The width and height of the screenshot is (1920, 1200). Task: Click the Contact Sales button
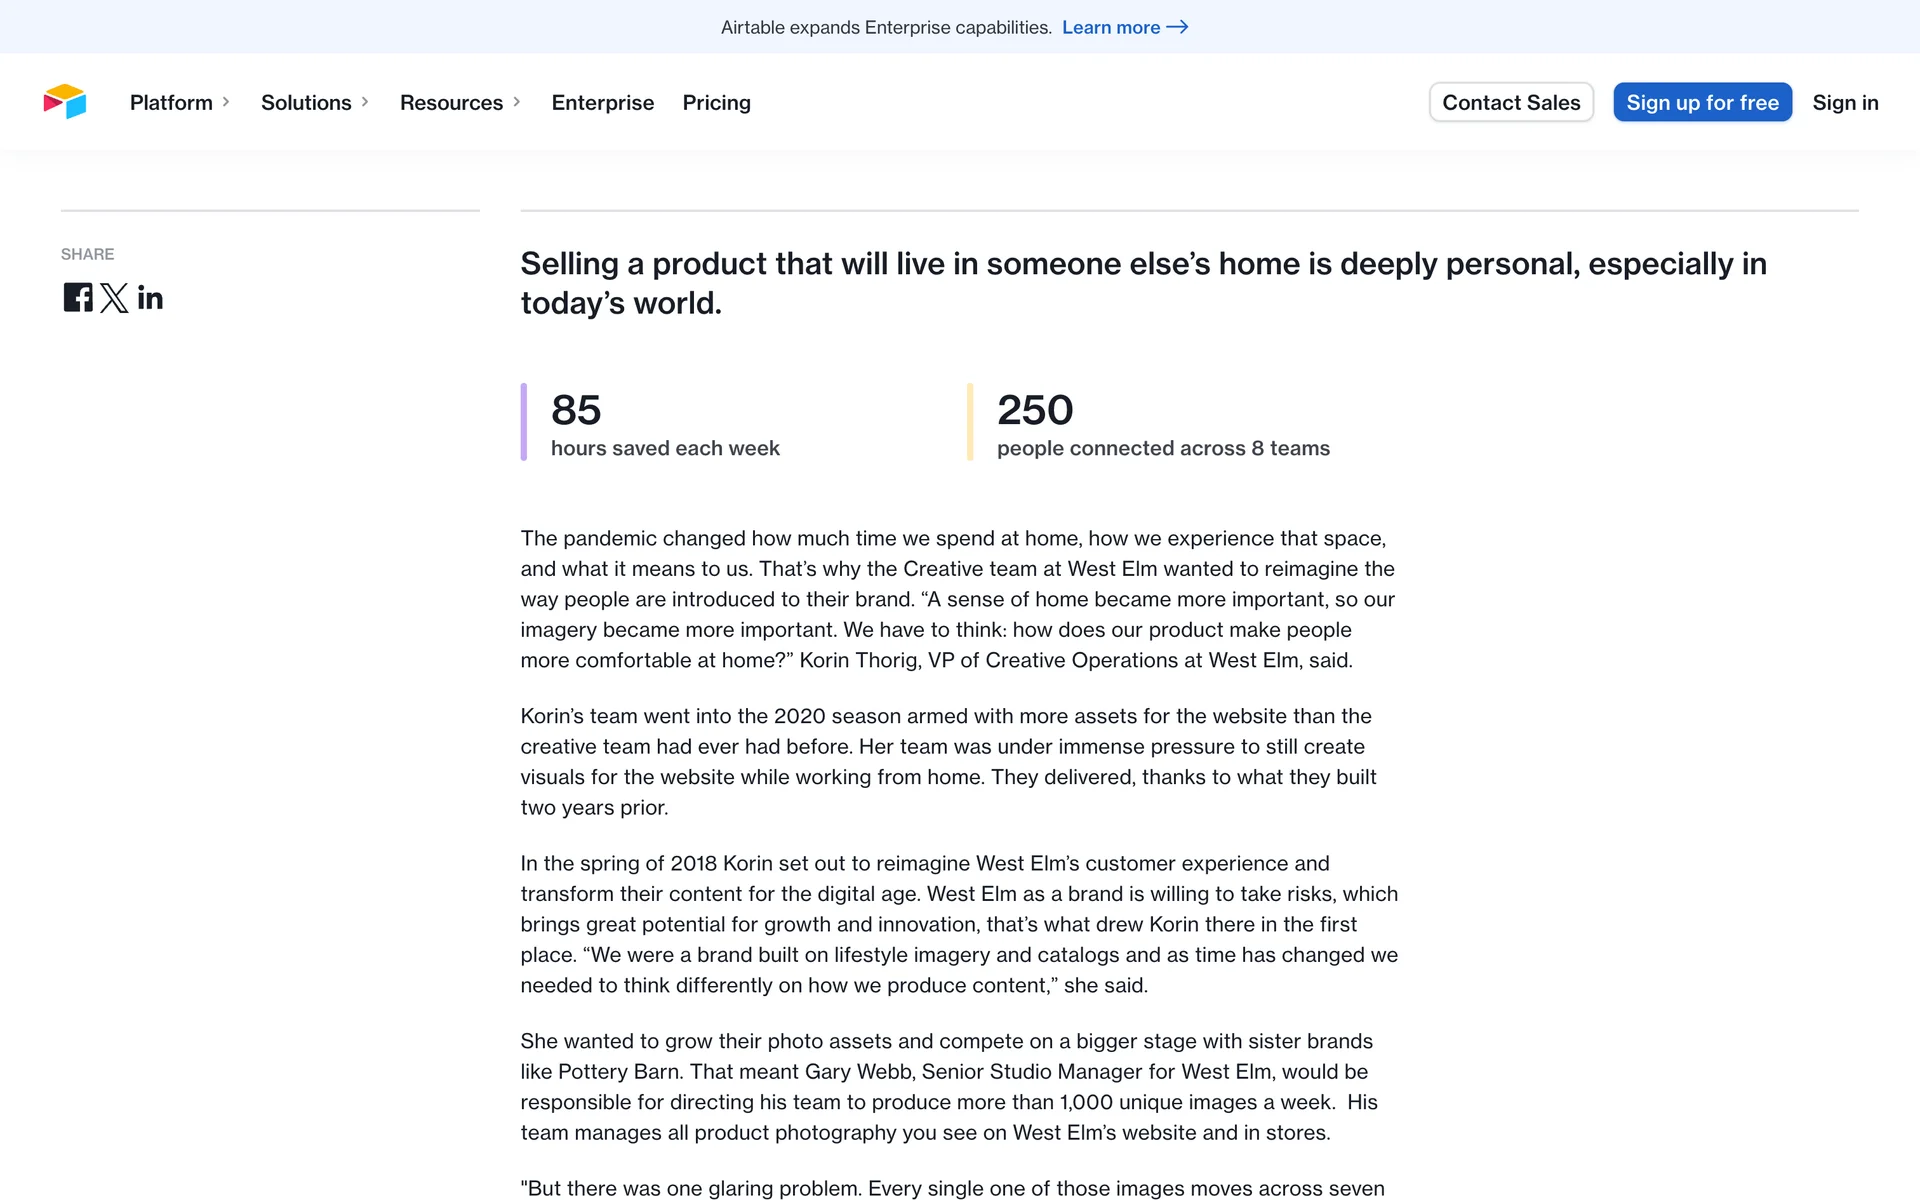pyautogui.click(x=1511, y=102)
